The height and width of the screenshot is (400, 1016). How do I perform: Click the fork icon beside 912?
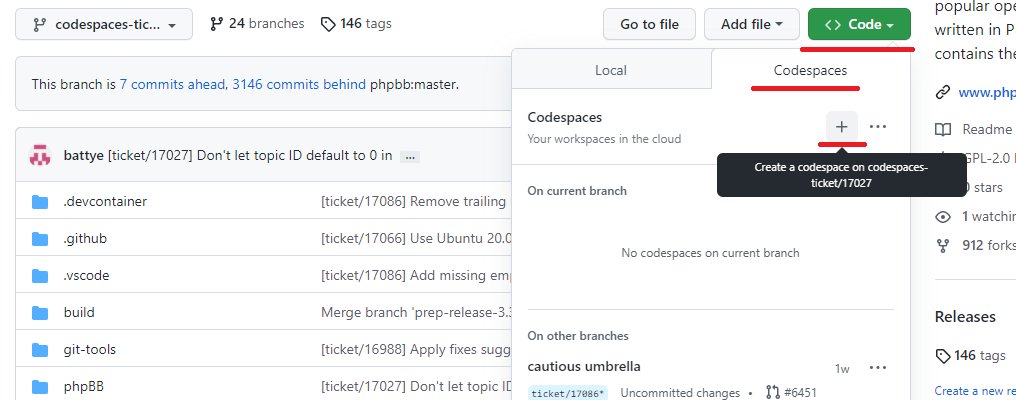[943, 246]
